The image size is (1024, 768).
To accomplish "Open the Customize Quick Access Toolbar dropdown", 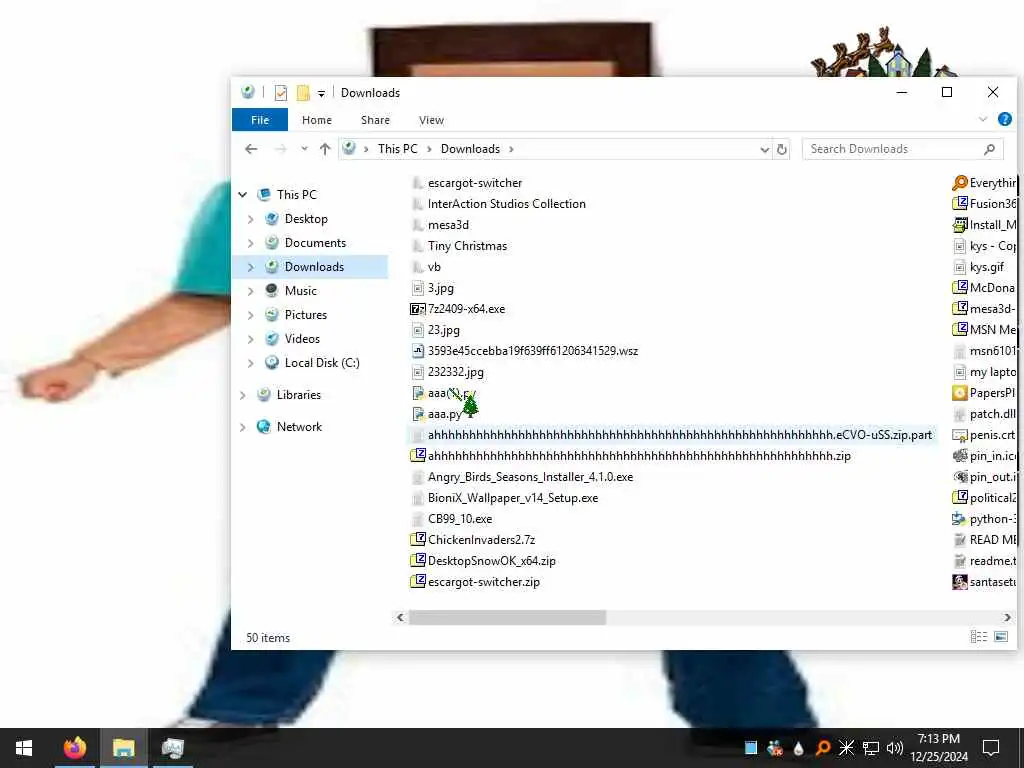I will tap(321, 94).
